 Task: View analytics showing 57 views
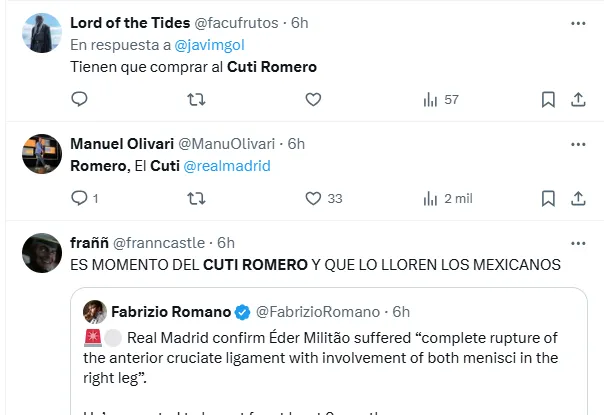click(440, 99)
